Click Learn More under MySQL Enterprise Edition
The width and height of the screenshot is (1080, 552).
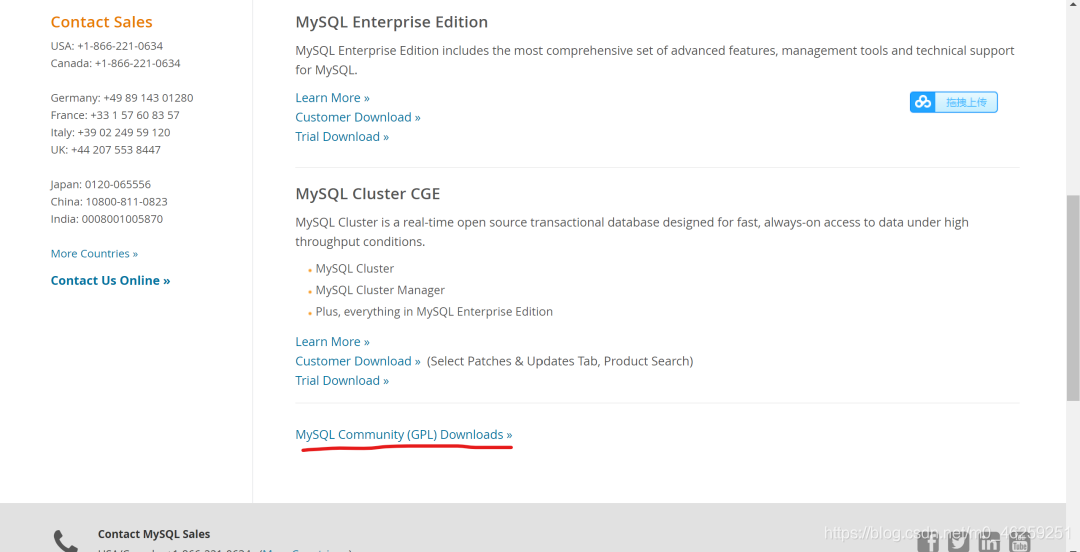click(x=333, y=98)
